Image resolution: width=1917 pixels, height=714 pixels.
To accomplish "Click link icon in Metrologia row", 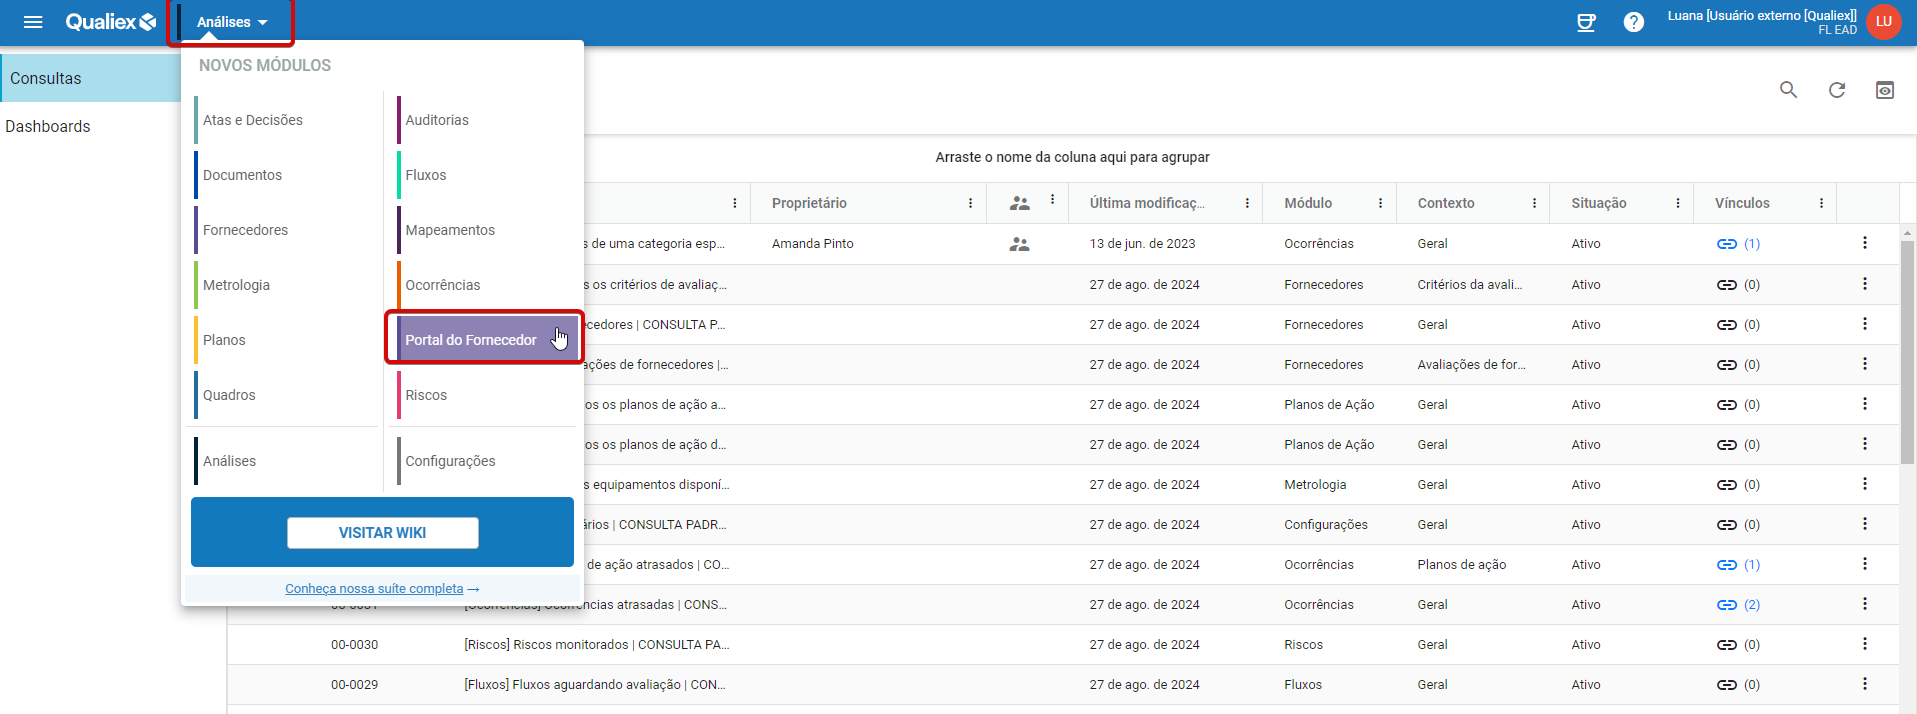I will pos(1727,485).
